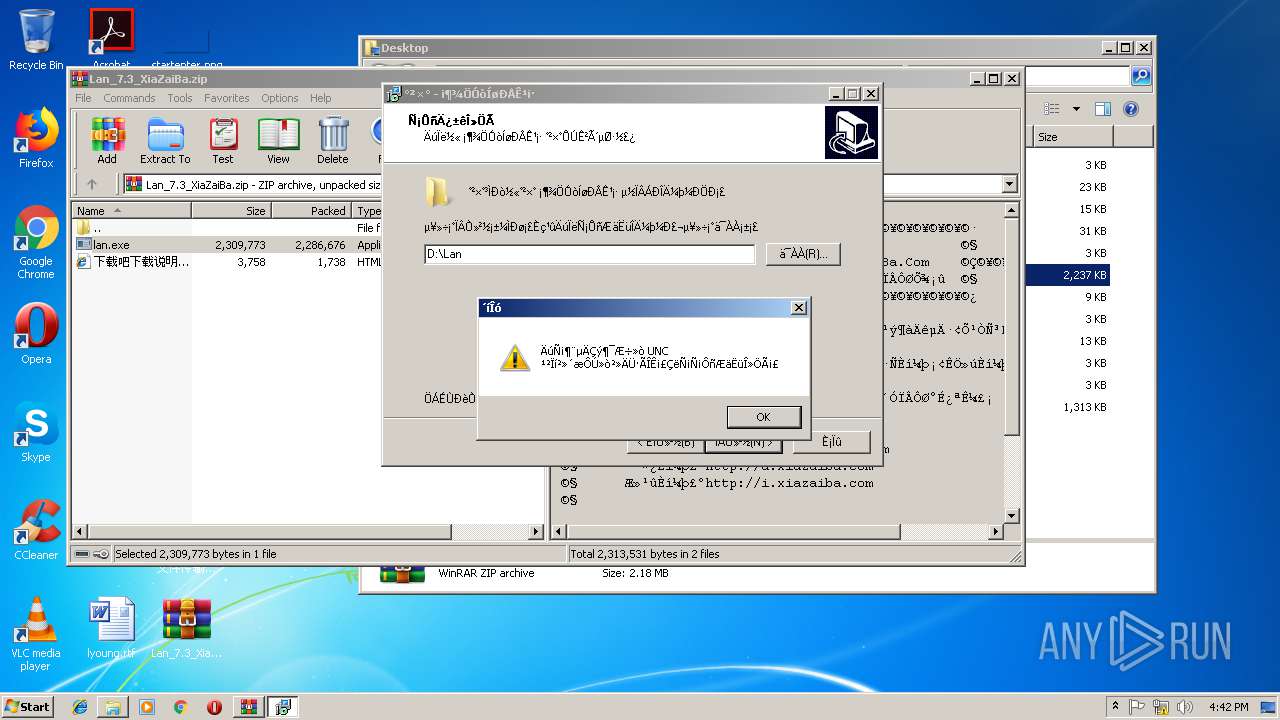Show hidden tray icons arrow
Viewport: 1280px width, 720px height.
(1115, 707)
